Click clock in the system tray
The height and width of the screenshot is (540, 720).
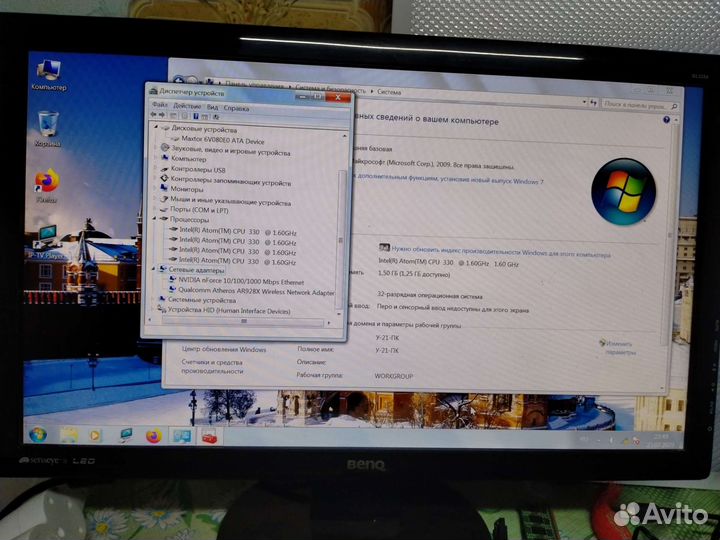tap(661, 440)
